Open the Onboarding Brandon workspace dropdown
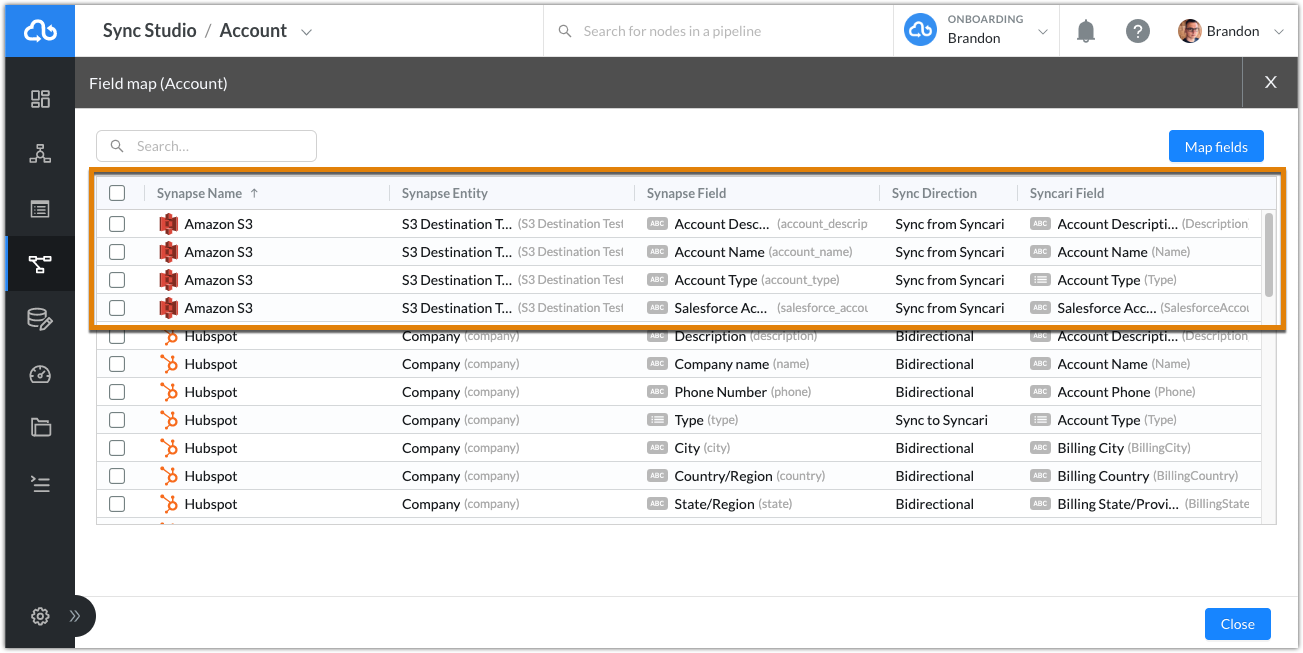This screenshot has height=653, width=1303. coord(1043,32)
